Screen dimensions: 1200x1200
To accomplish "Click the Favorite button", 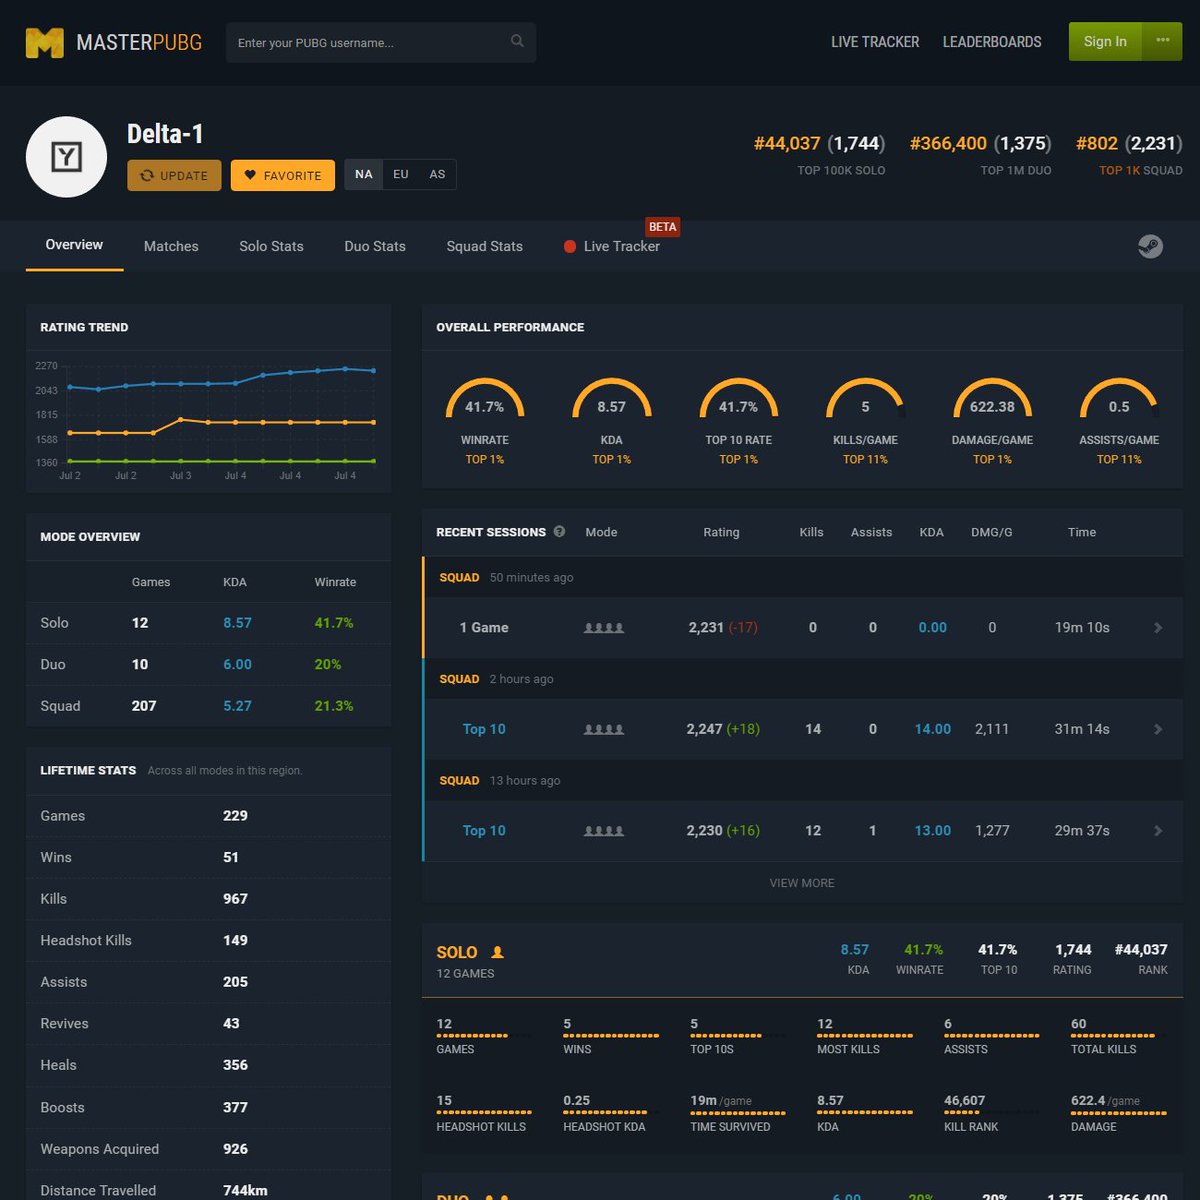I will pyautogui.click(x=283, y=175).
